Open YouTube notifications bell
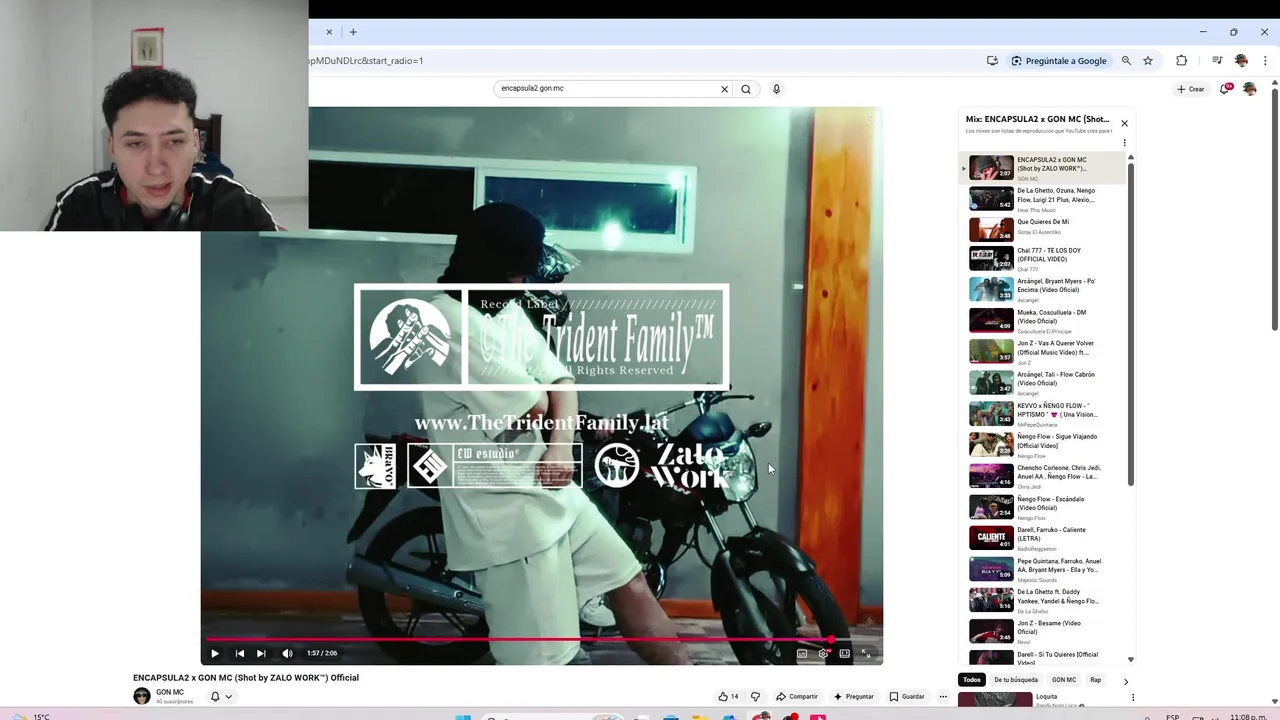 pyautogui.click(x=1226, y=89)
